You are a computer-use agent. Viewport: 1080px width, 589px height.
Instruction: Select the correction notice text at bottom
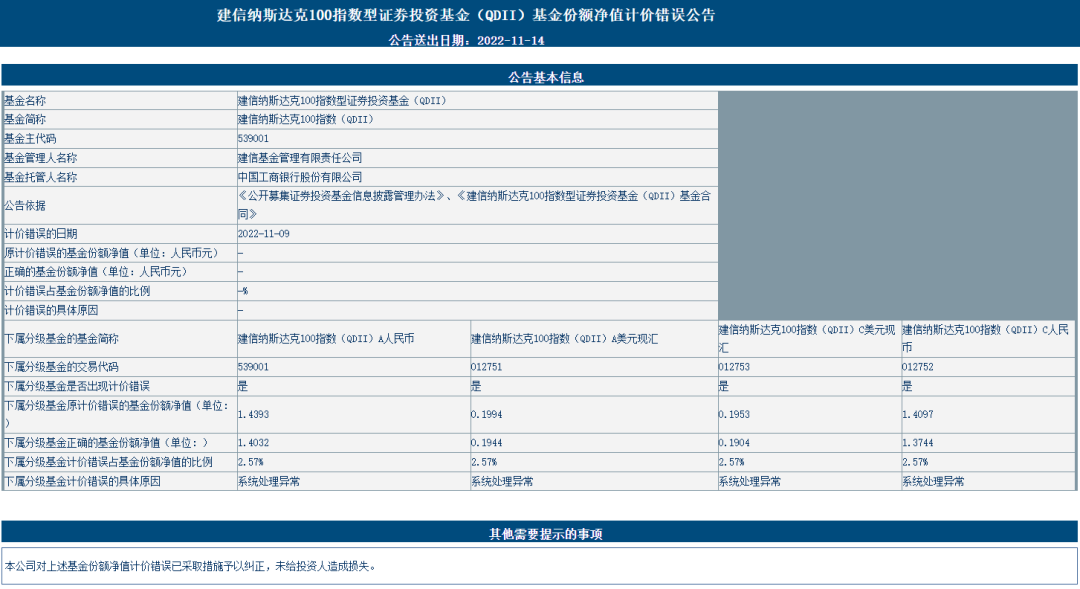pos(191,566)
